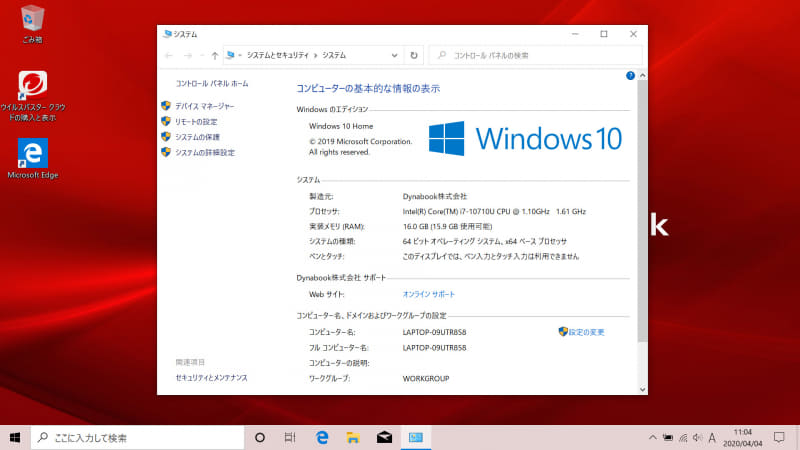Toggle the IME input mode indicator A
The width and height of the screenshot is (800, 450).
coord(712,438)
